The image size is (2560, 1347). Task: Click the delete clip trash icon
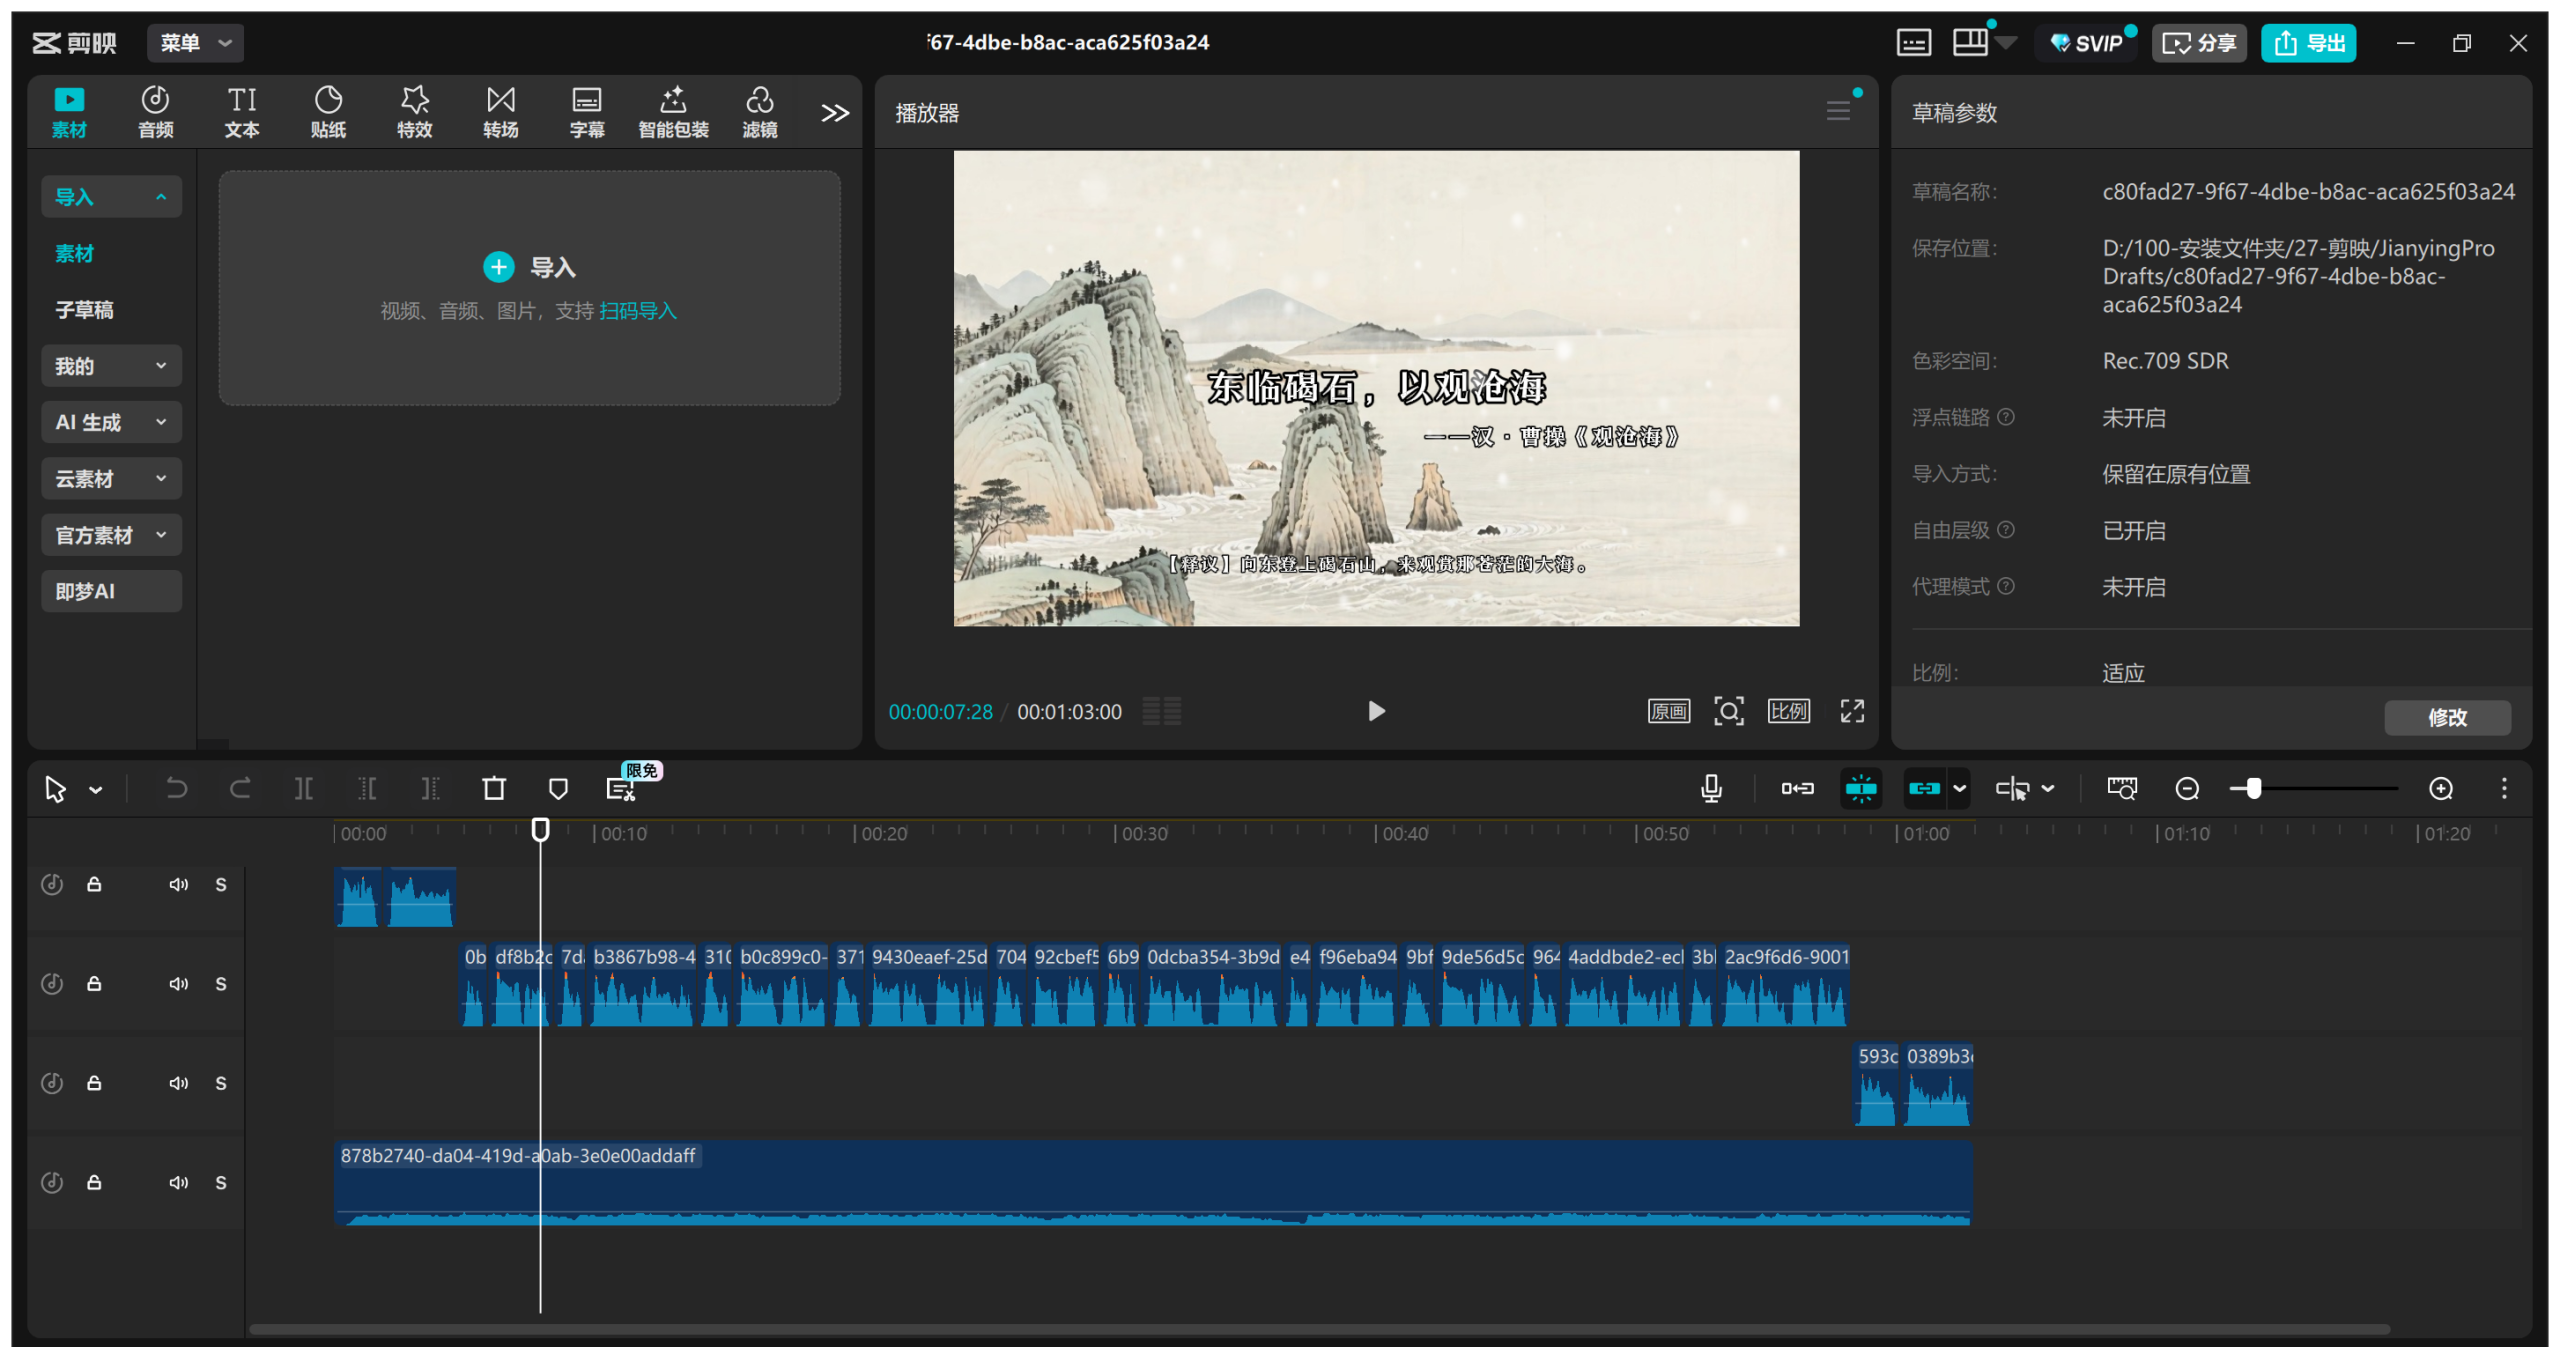click(x=494, y=789)
